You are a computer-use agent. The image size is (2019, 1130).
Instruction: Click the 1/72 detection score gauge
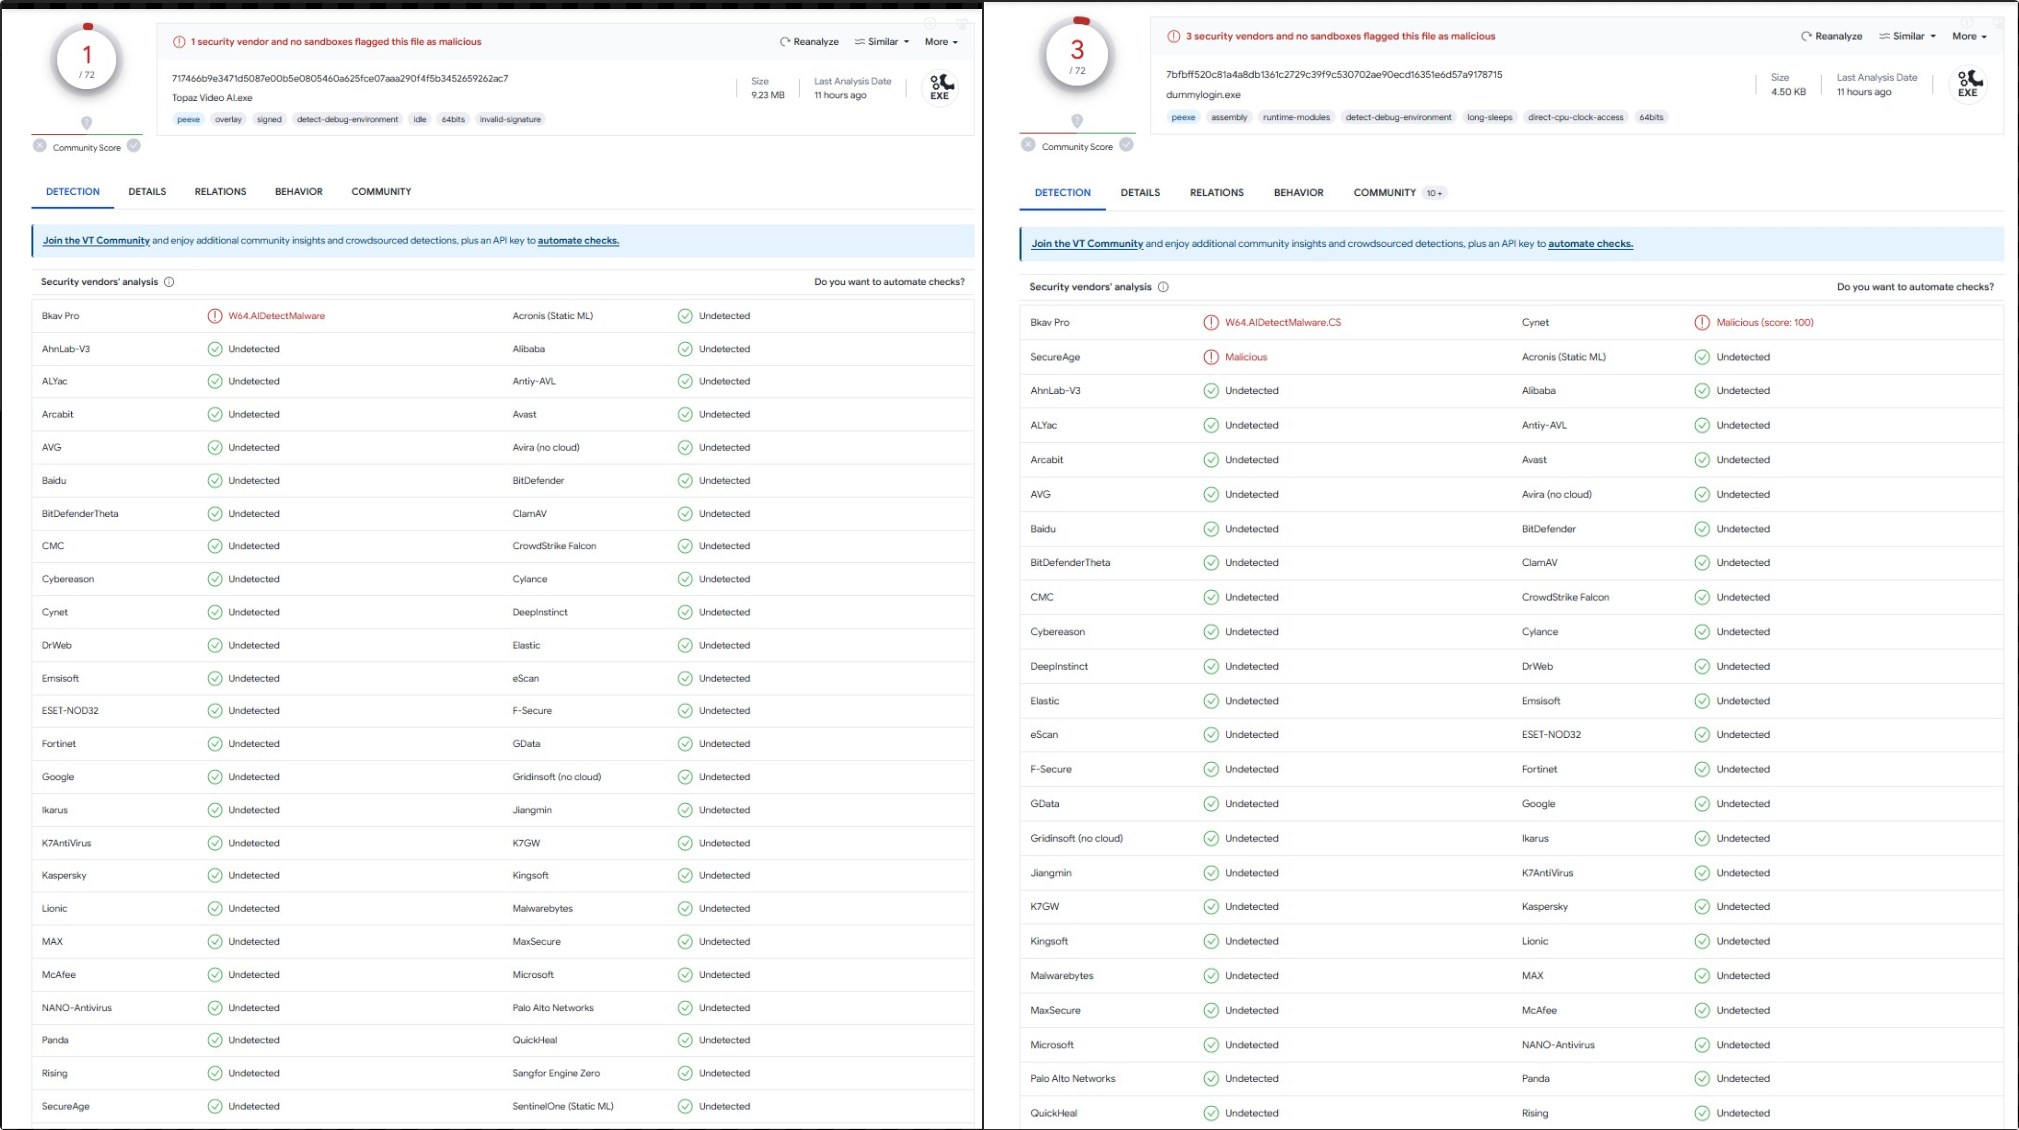[x=87, y=60]
